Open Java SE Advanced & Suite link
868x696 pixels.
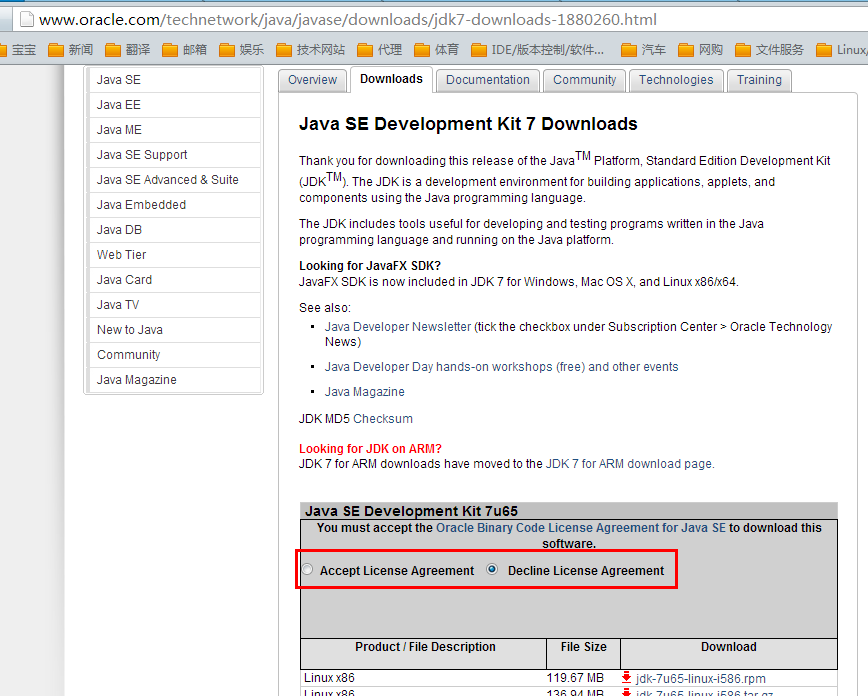coord(174,180)
